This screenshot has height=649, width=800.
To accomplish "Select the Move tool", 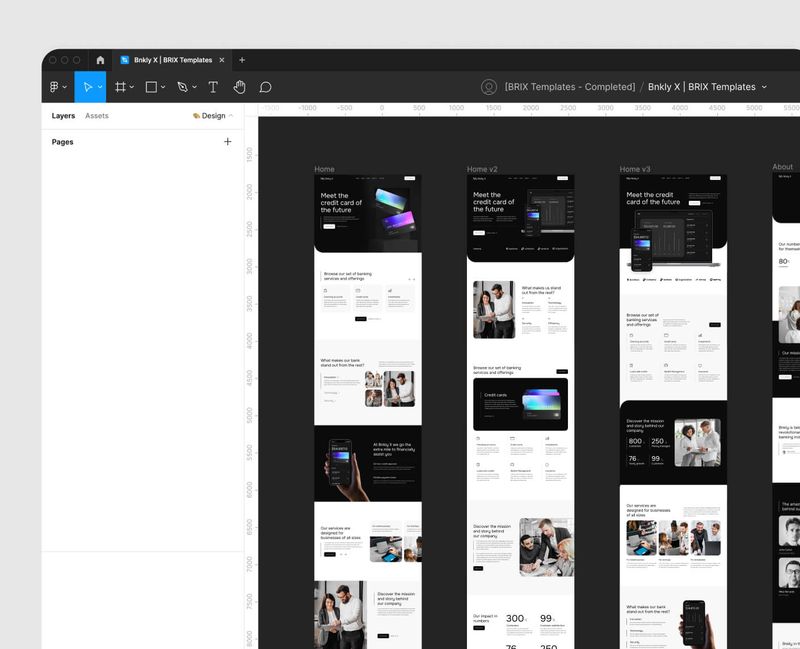I will [88, 87].
